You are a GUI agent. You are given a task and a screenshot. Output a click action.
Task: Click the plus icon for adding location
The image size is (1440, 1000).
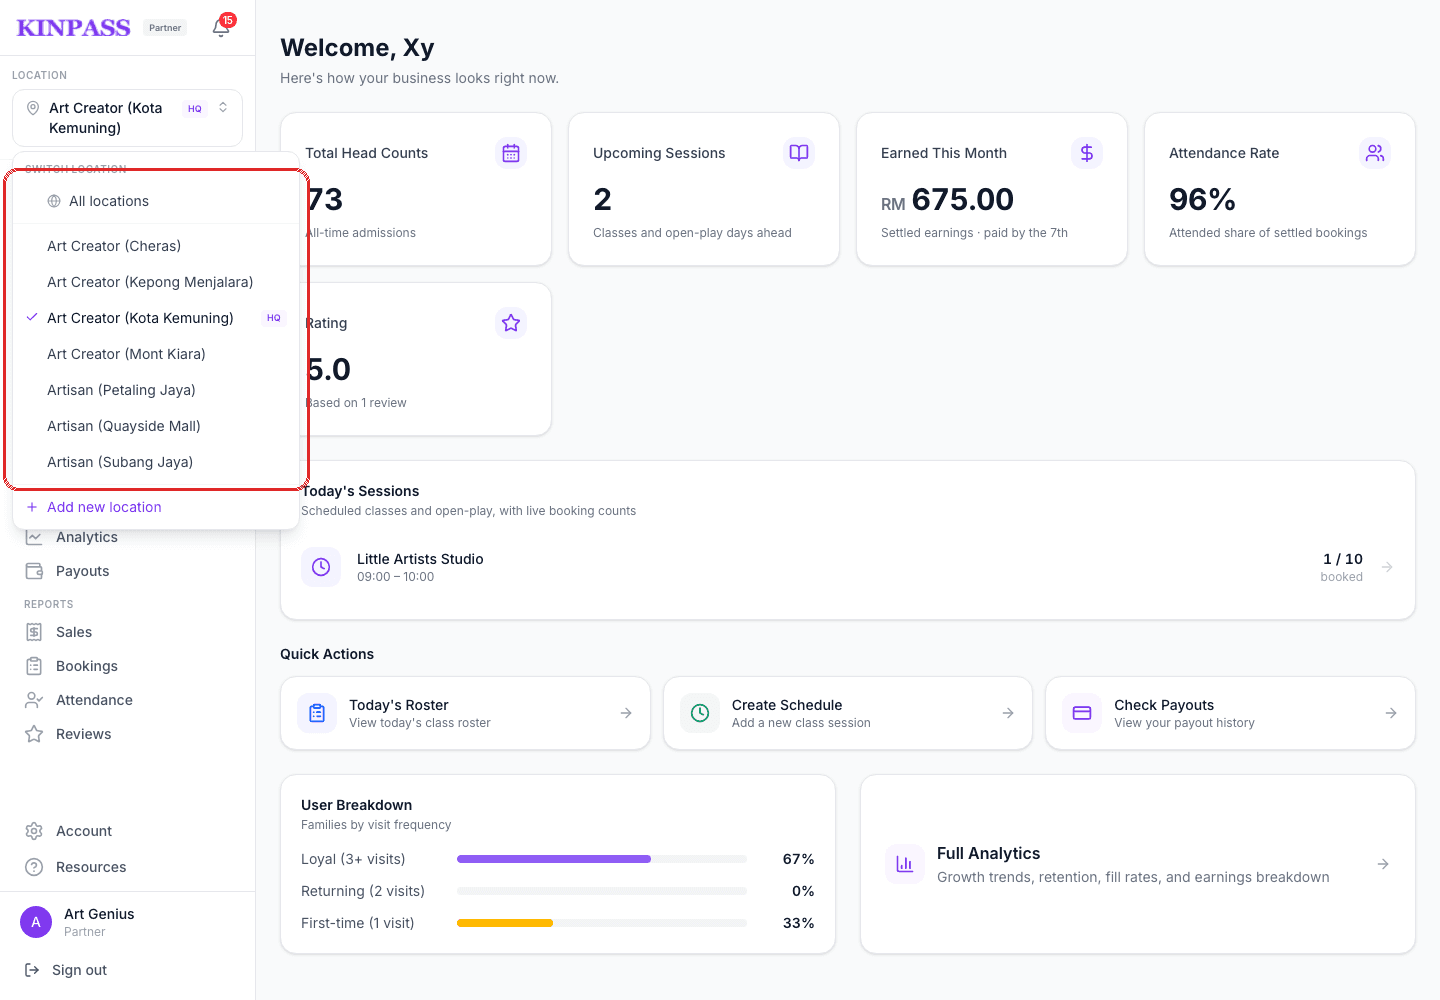(x=32, y=507)
